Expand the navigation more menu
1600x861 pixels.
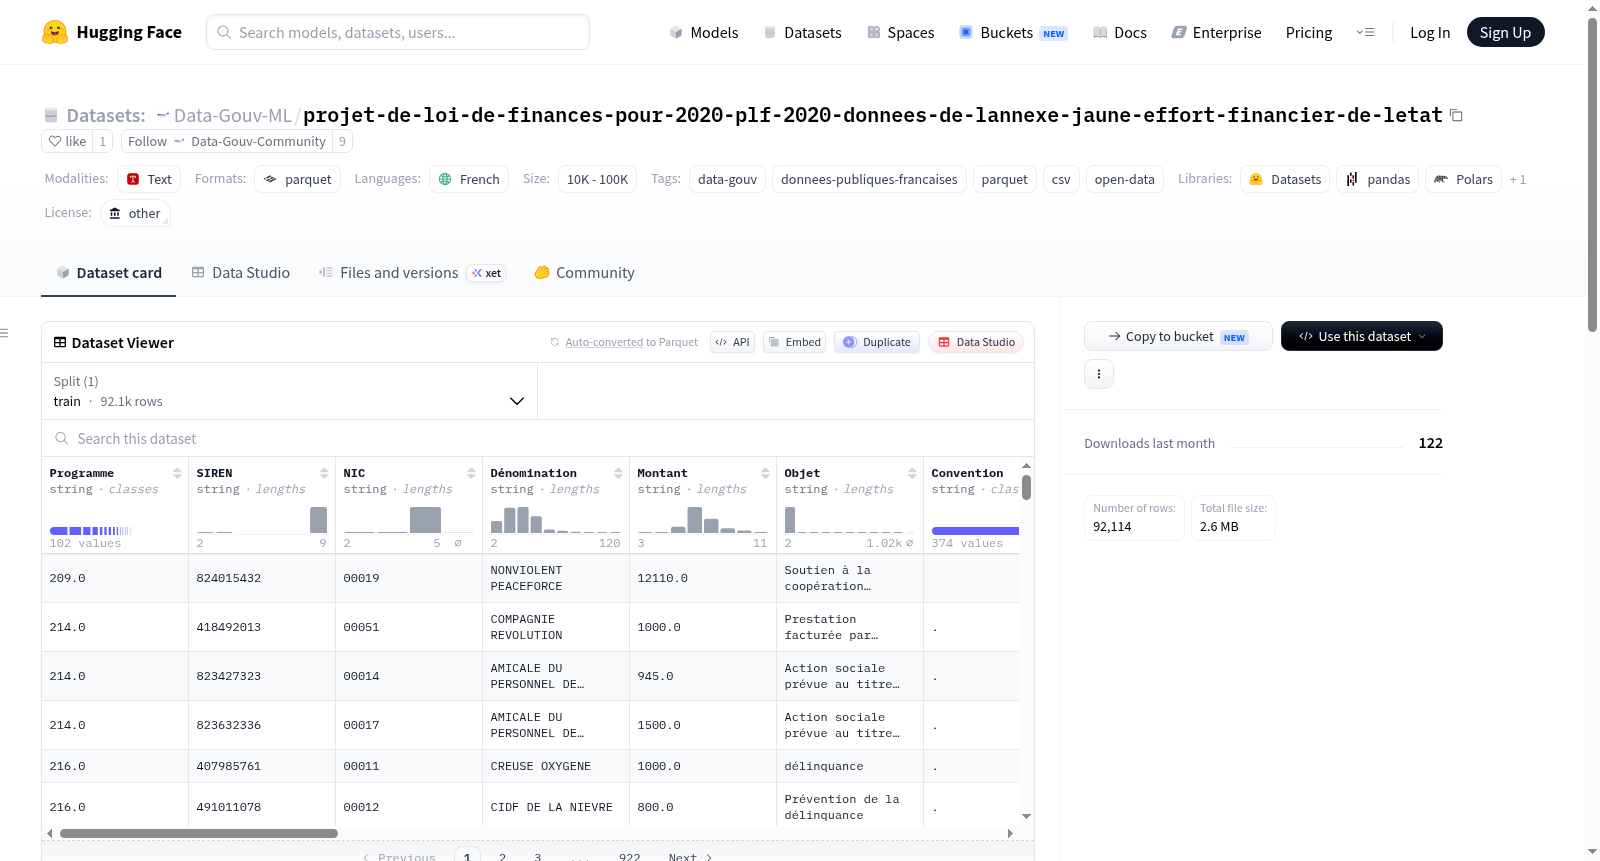[1365, 32]
